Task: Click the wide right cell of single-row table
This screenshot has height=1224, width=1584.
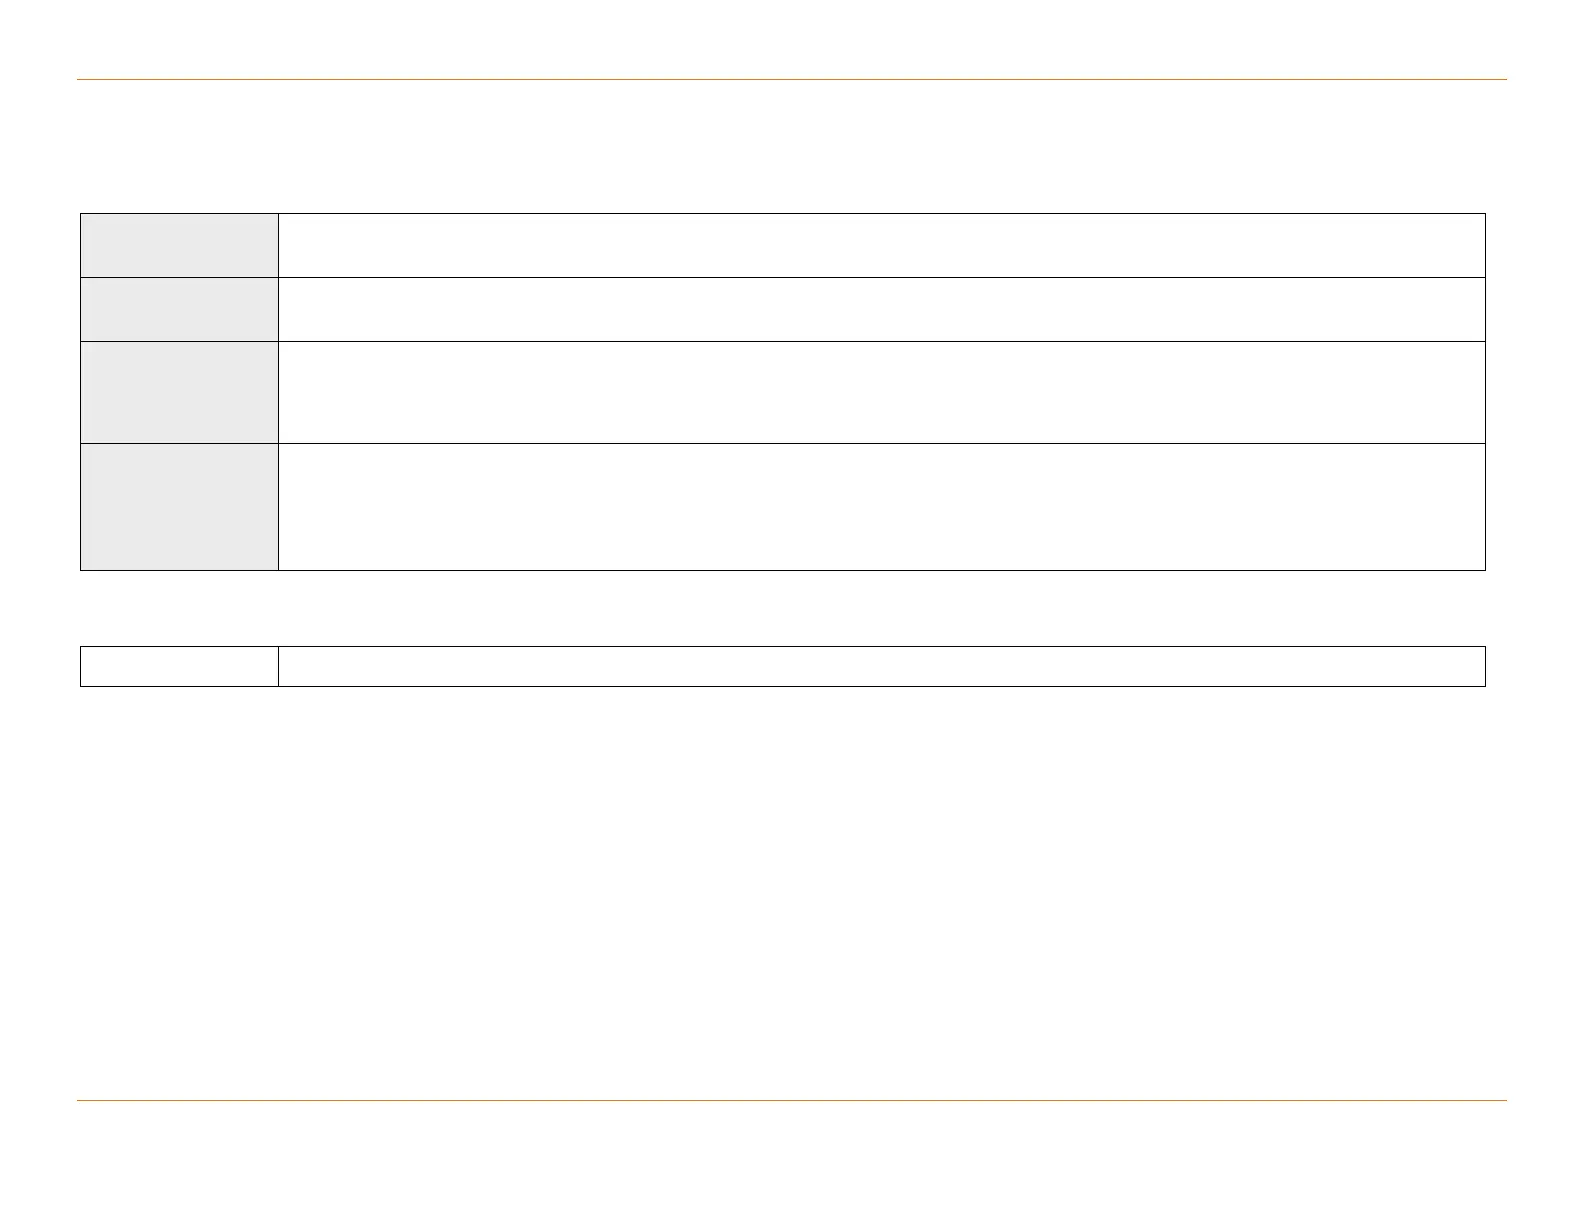Action: point(881,666)
